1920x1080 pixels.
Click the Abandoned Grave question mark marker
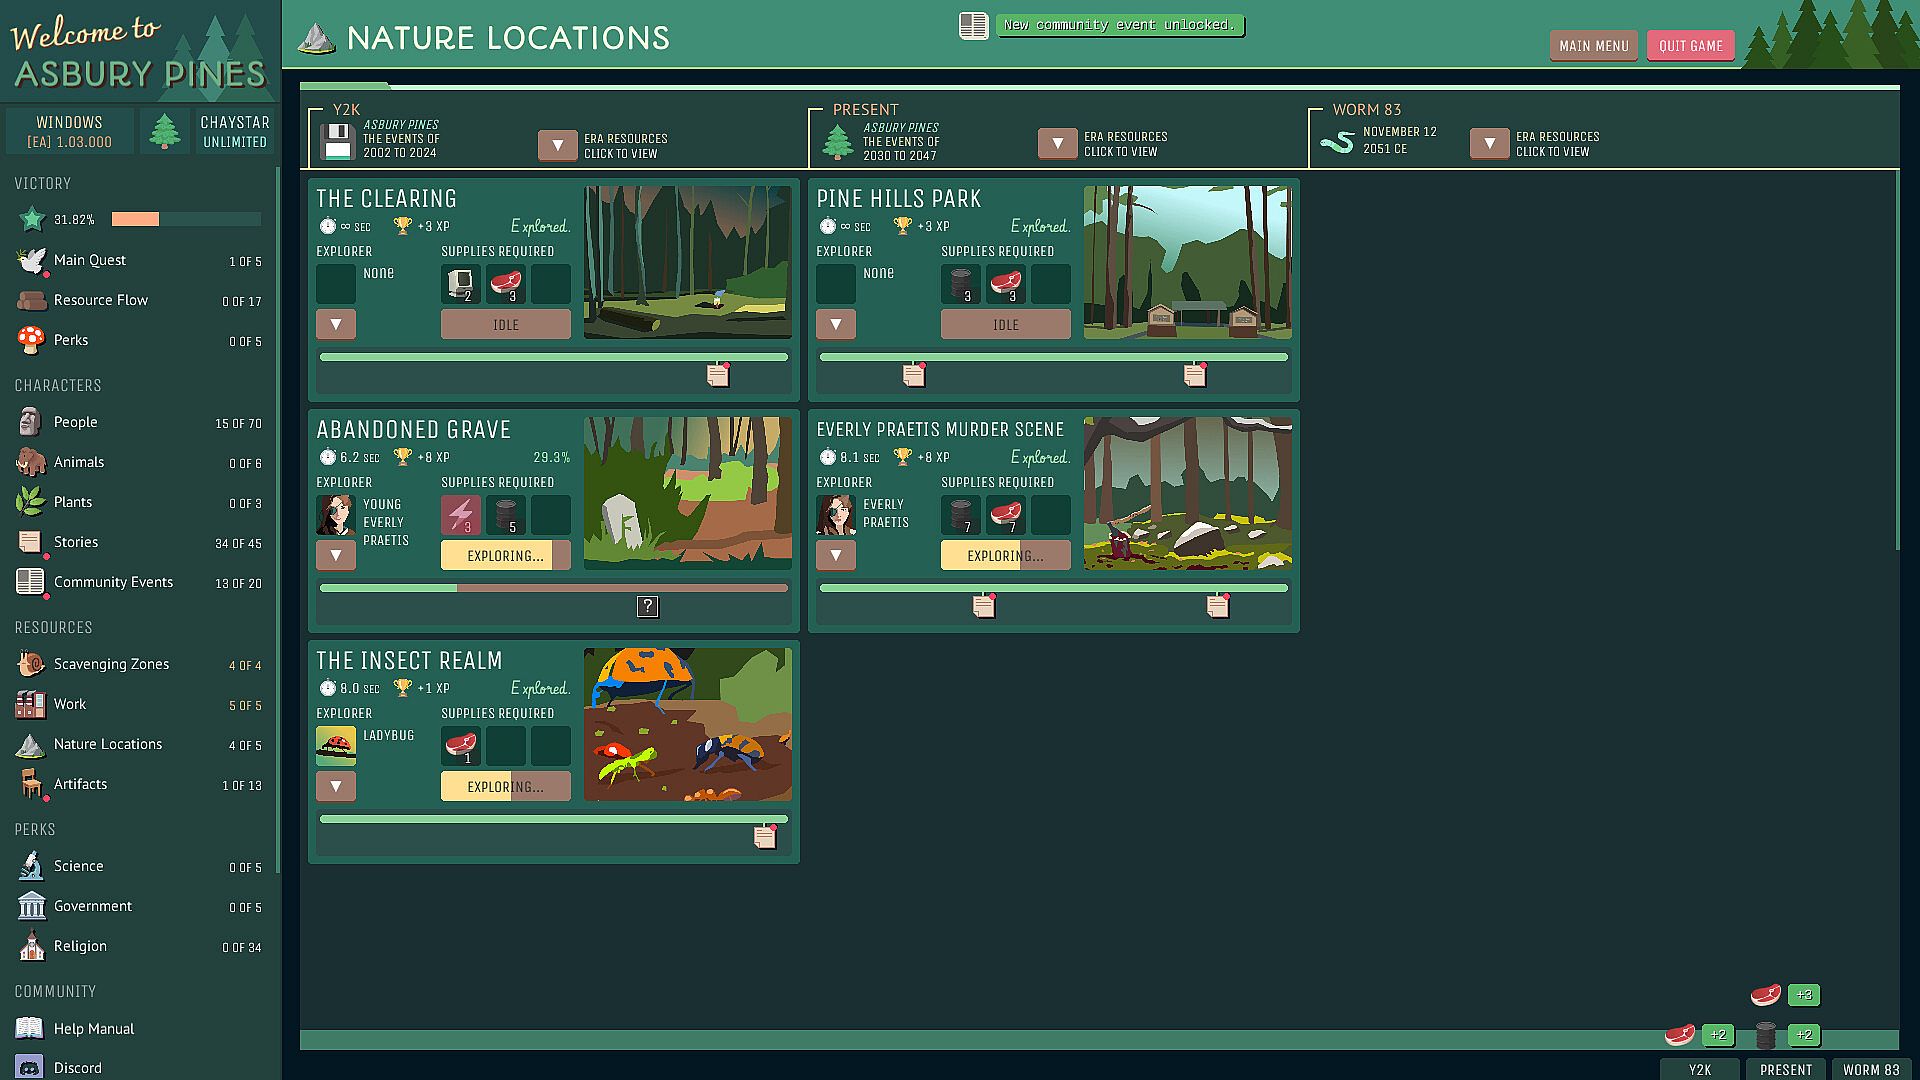[x=648, y=606]
